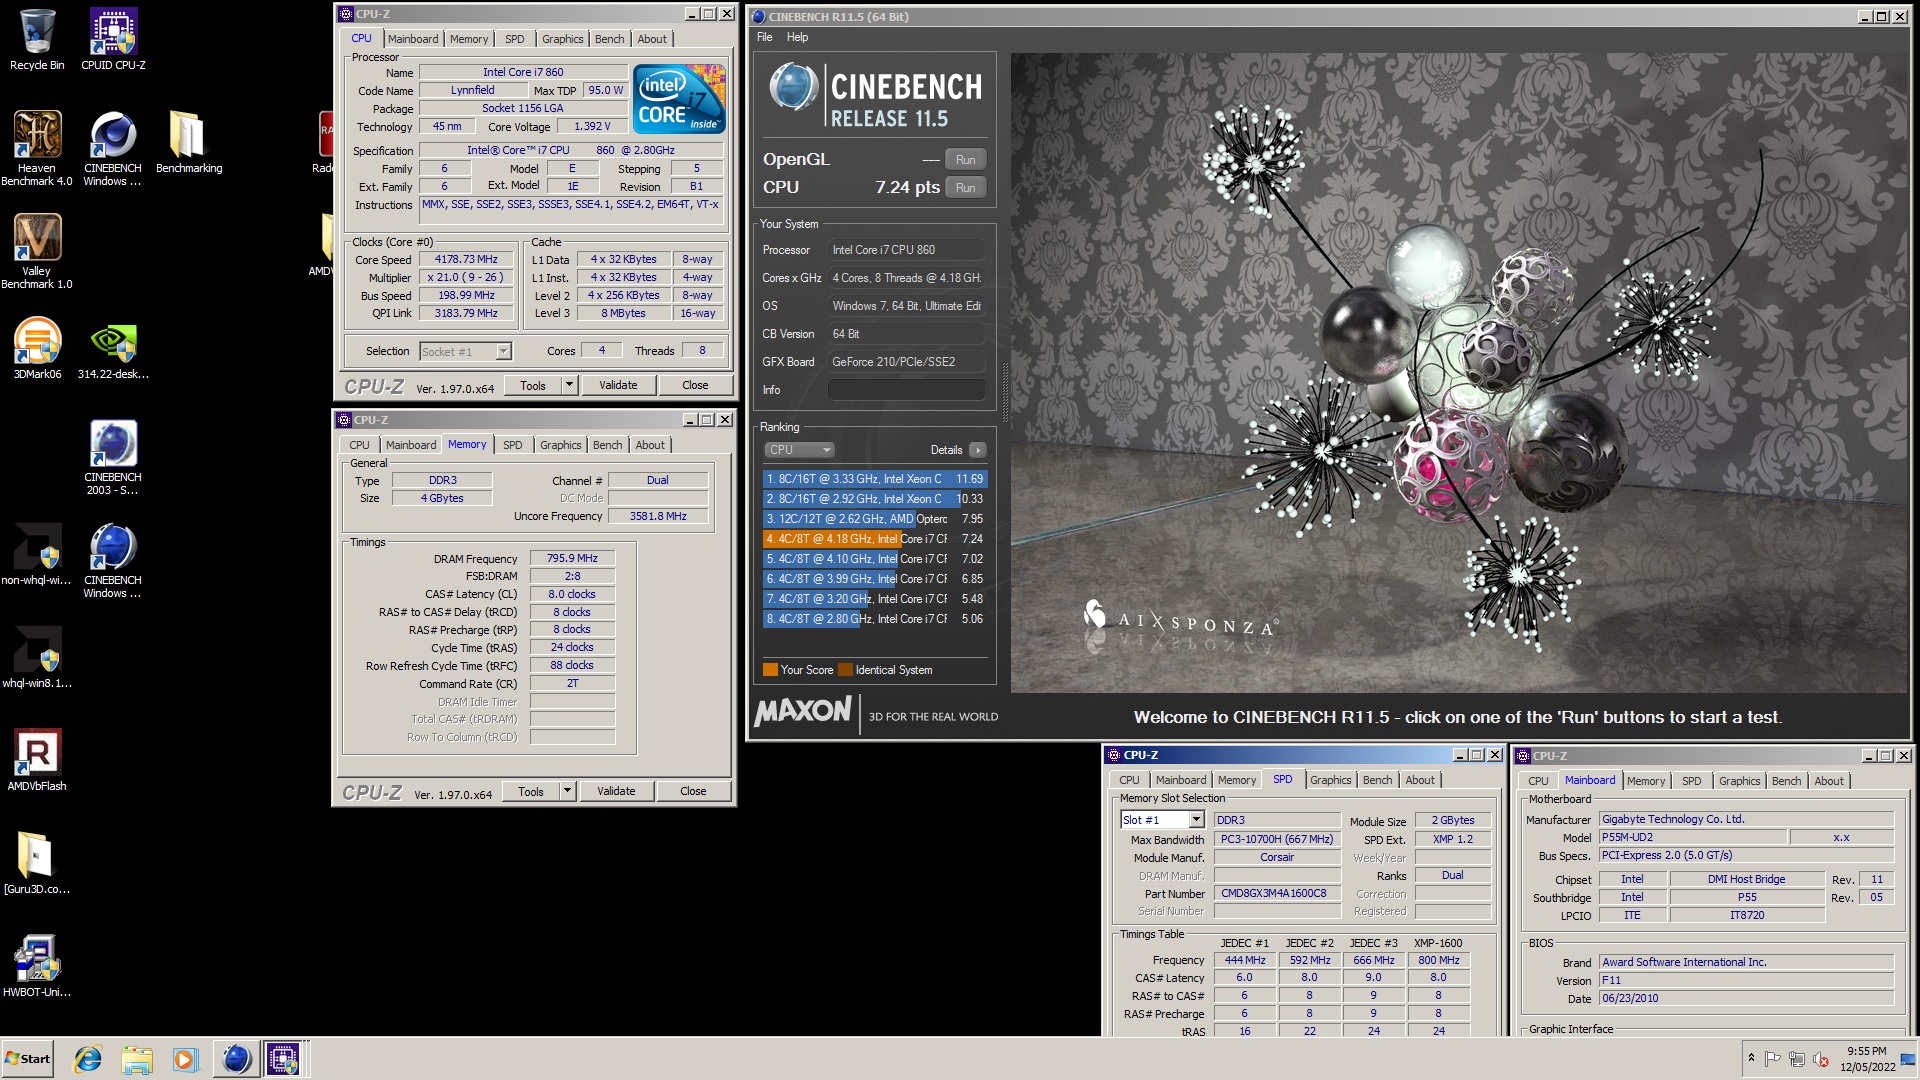Open CINEBENCH Windows shortcut beside Heaven Benchmark
This screenshot has width=1920, height=1080.
pyautogui.click(x=113, y=148)
